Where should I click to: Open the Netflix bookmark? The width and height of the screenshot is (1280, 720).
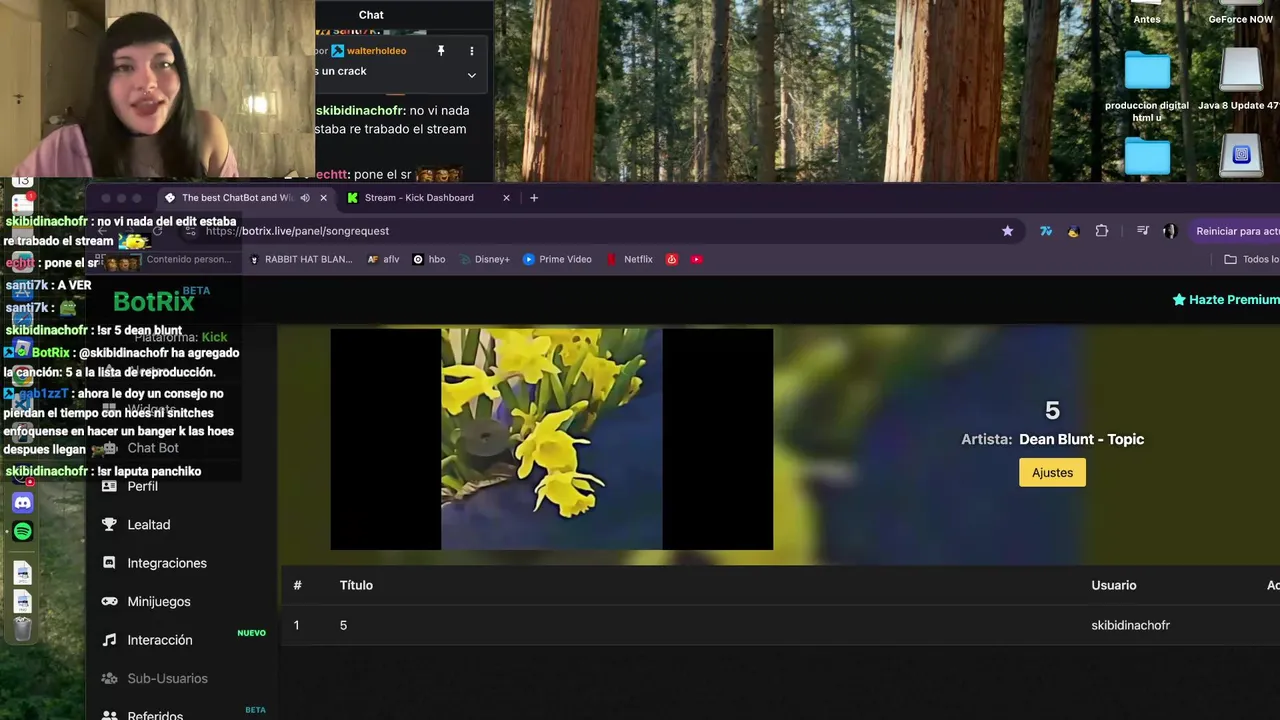629,259
